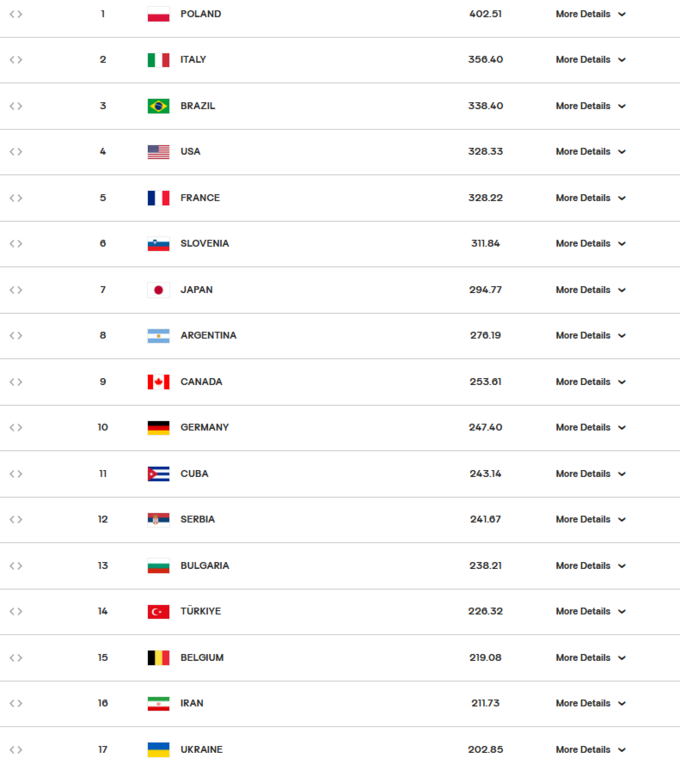
Task: Click the Canada flag icon
Action: 158,382
